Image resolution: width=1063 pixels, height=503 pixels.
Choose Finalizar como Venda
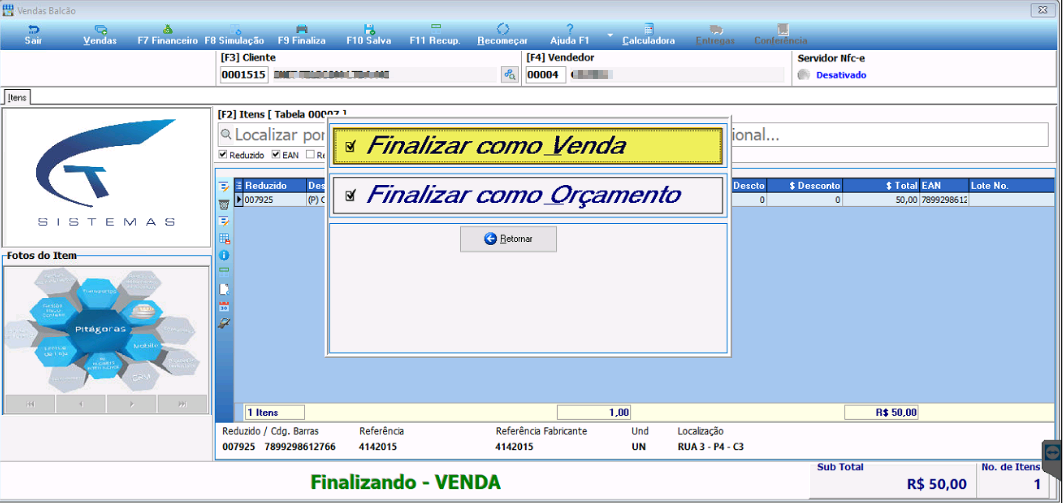pos(527,146)
